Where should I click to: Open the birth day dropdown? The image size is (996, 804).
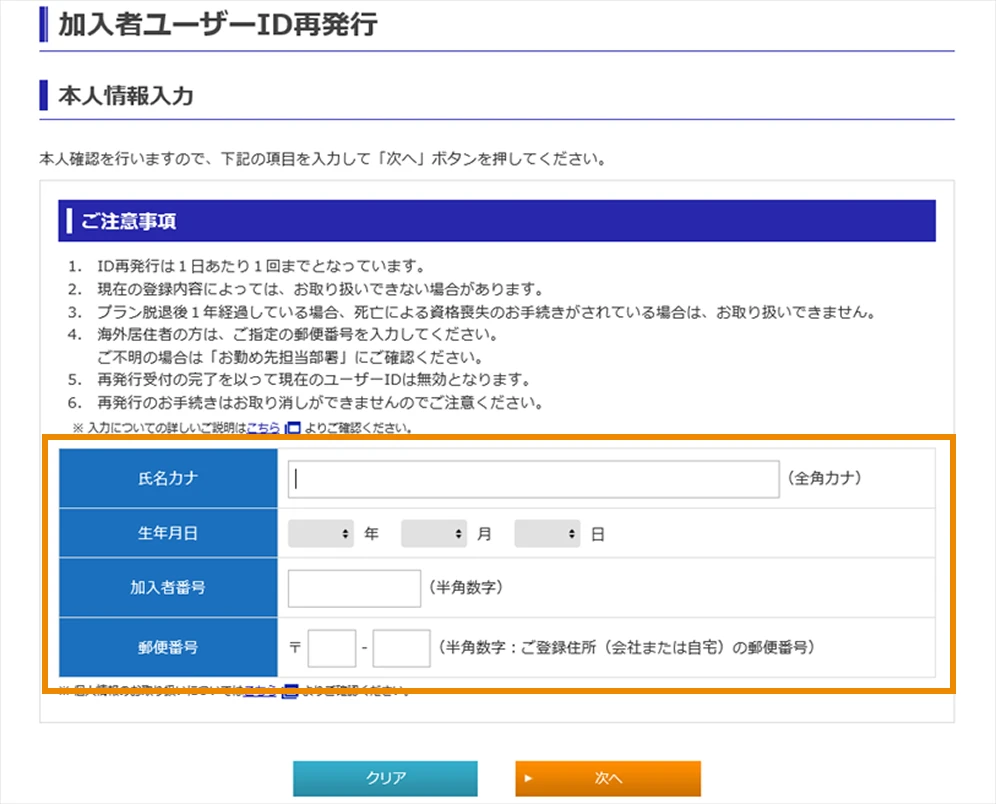pyautogui.click(x=546, y=533)
